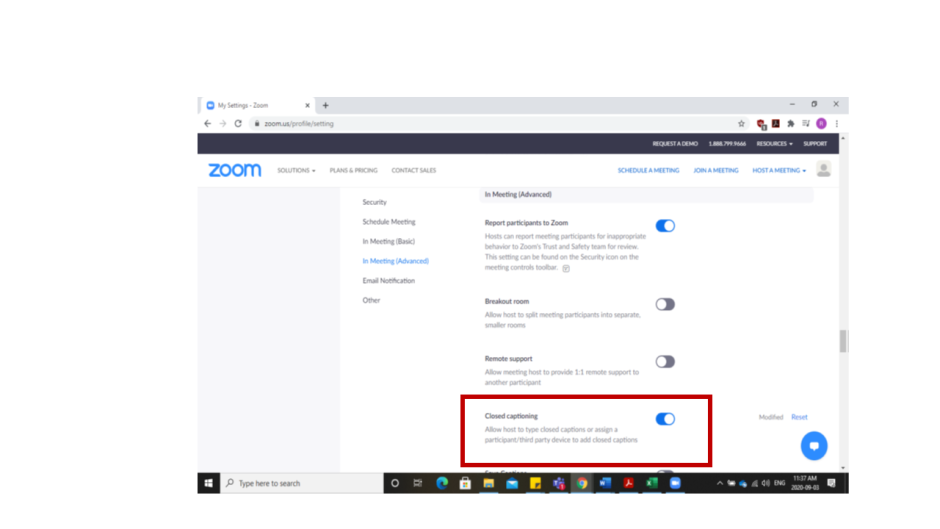Launch Microsoft Edge from taskbar
940x529 pixels.
(442, 483)
